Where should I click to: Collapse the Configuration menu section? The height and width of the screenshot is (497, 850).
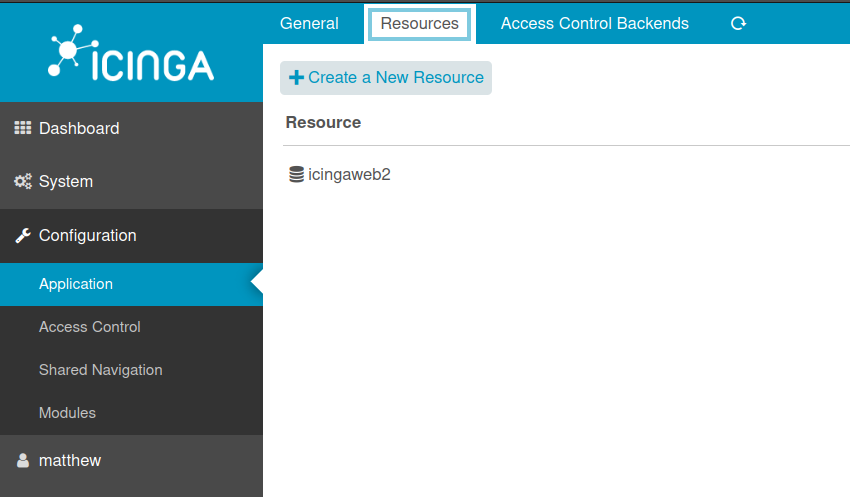tap(88, 236)
